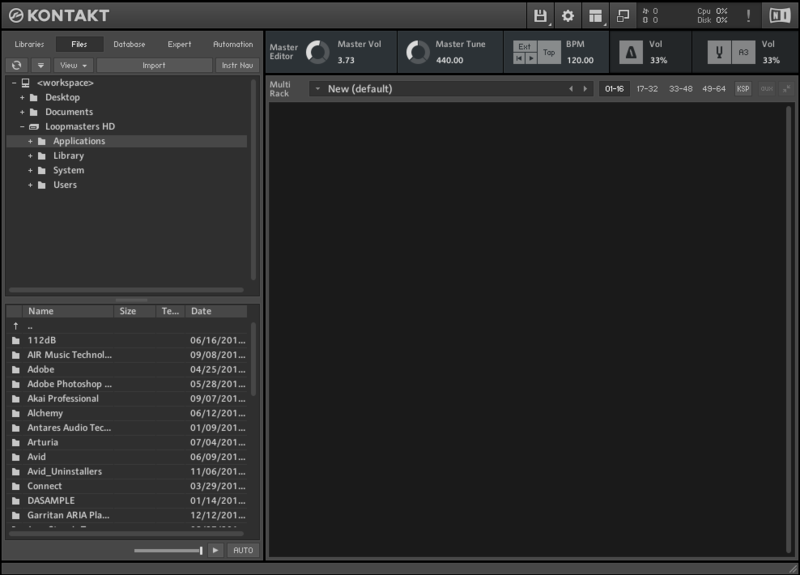Viewport: 800px width, 575px height.
Task: Open the workspace panel layout icon
Action: pos(595,16)
